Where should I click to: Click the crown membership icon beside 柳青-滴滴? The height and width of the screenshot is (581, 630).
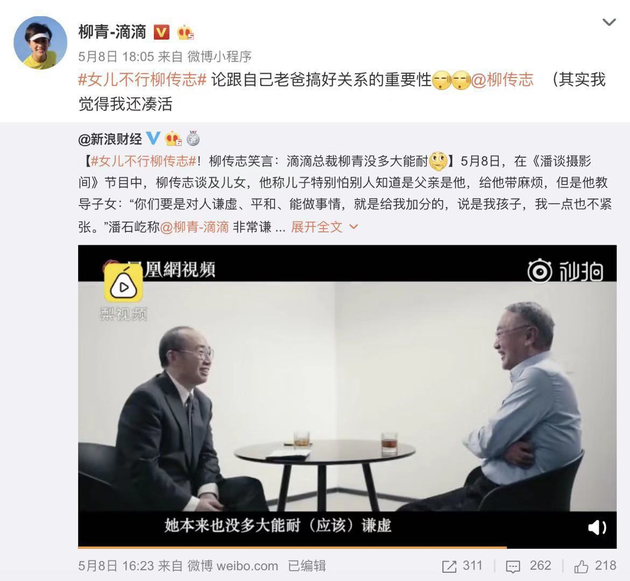click(185, 33)
